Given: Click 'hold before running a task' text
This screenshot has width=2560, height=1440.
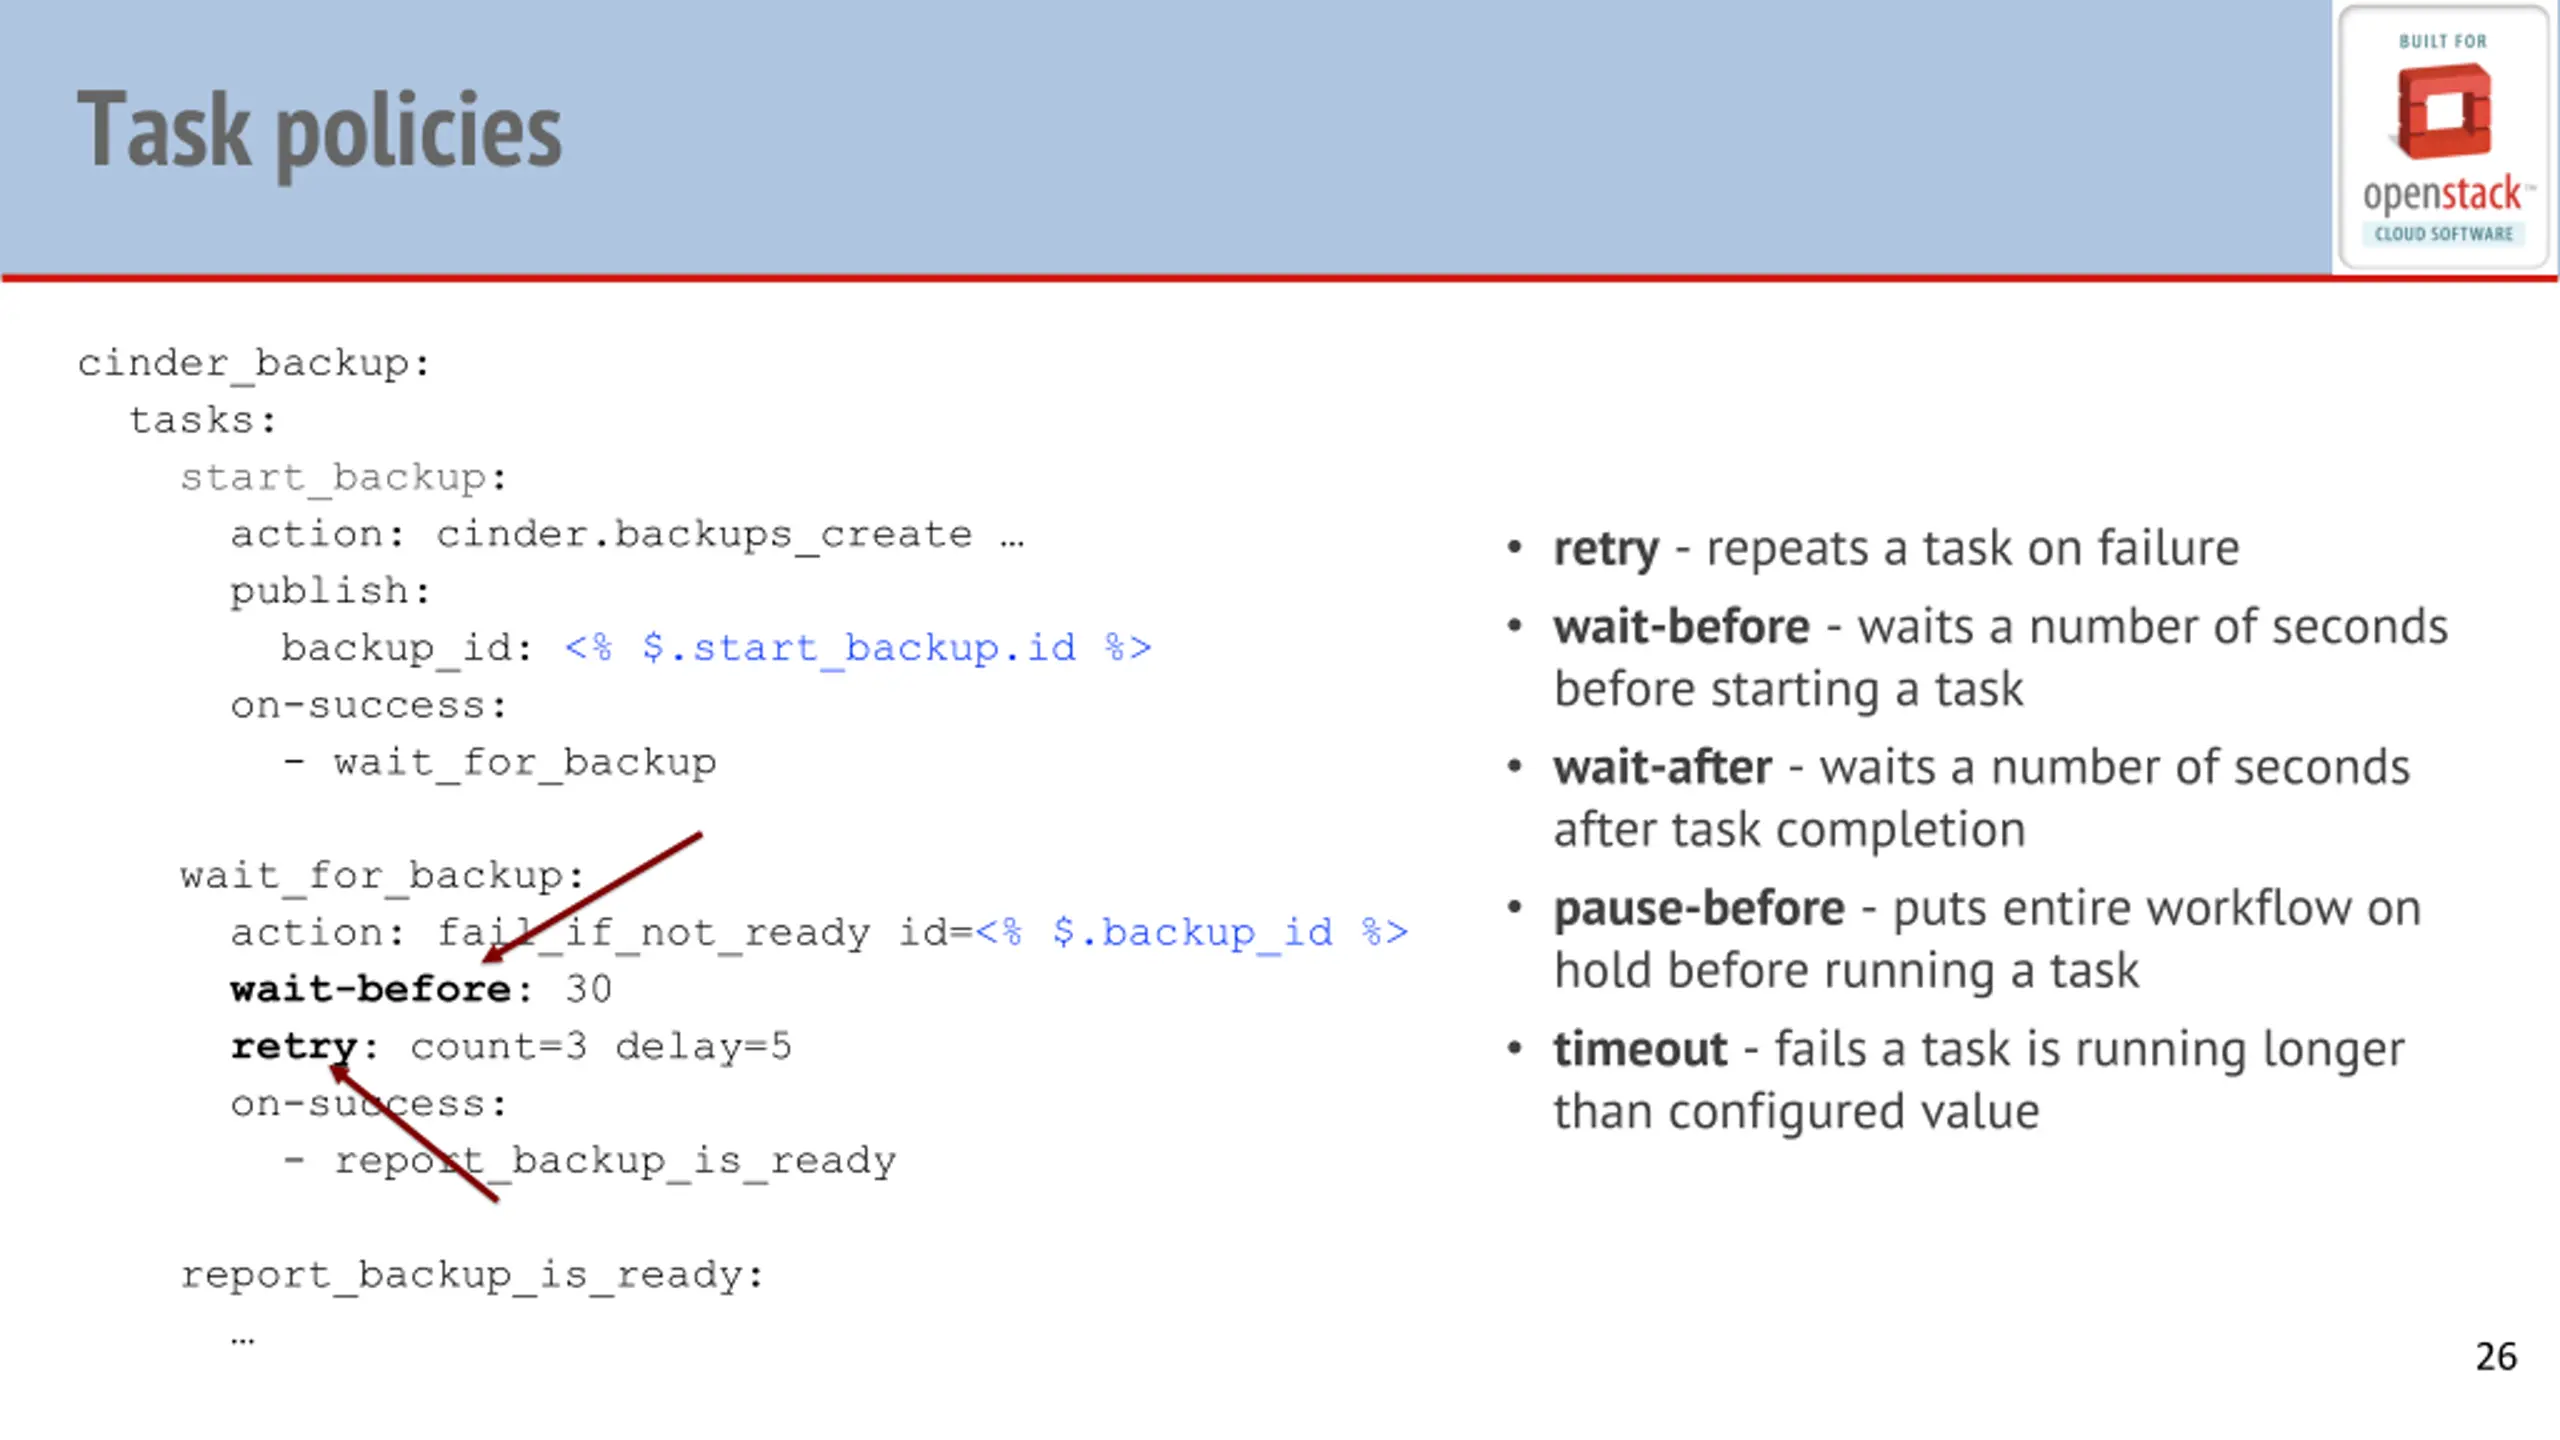Looking at the screenshot, I should click(x=1846, y=972).
